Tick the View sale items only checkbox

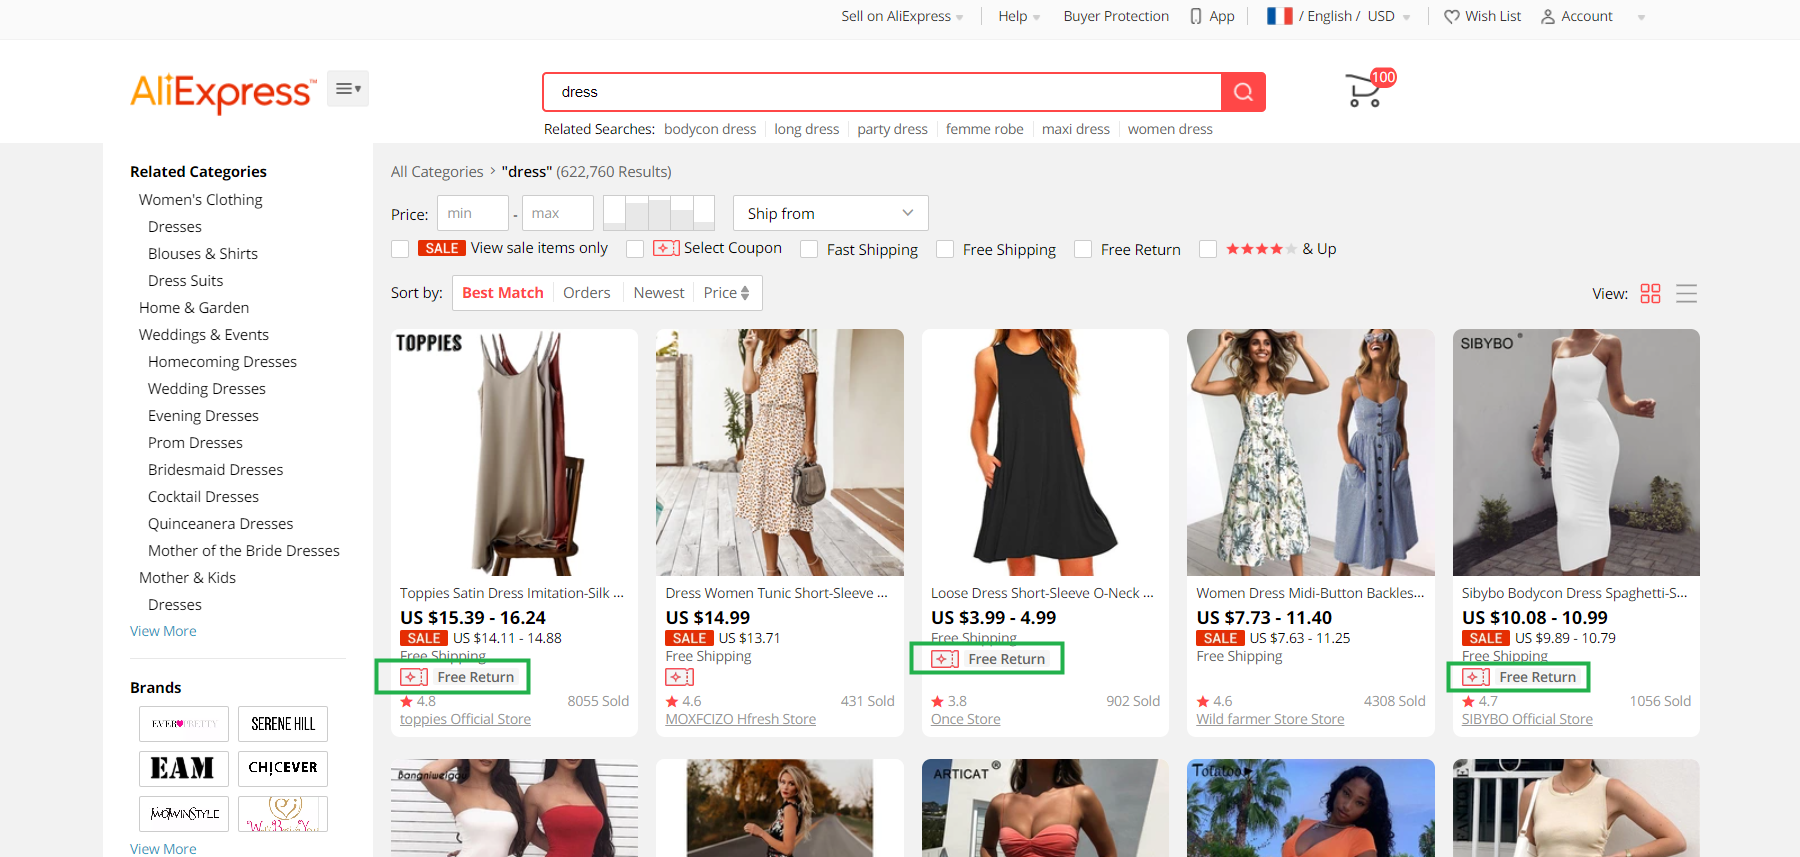click(x=400, y=249)
